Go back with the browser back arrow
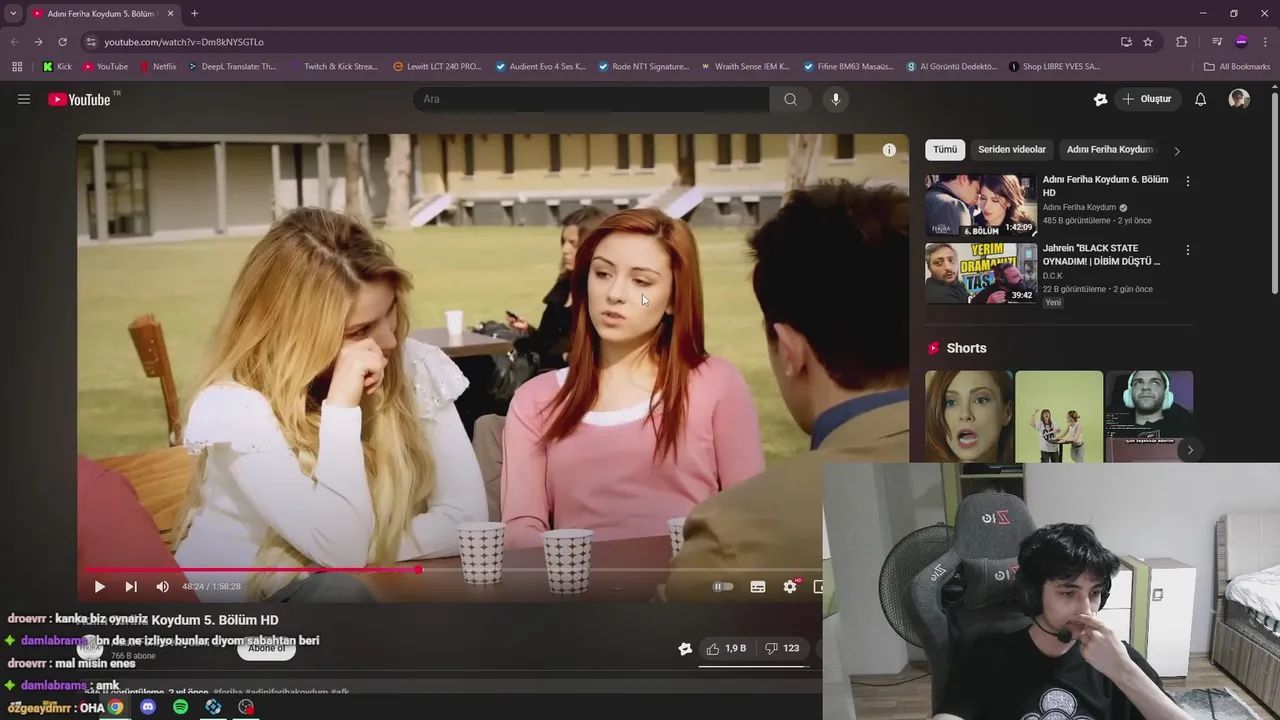Viewport: 1280px width, 720px height. (x=14, y=42)
